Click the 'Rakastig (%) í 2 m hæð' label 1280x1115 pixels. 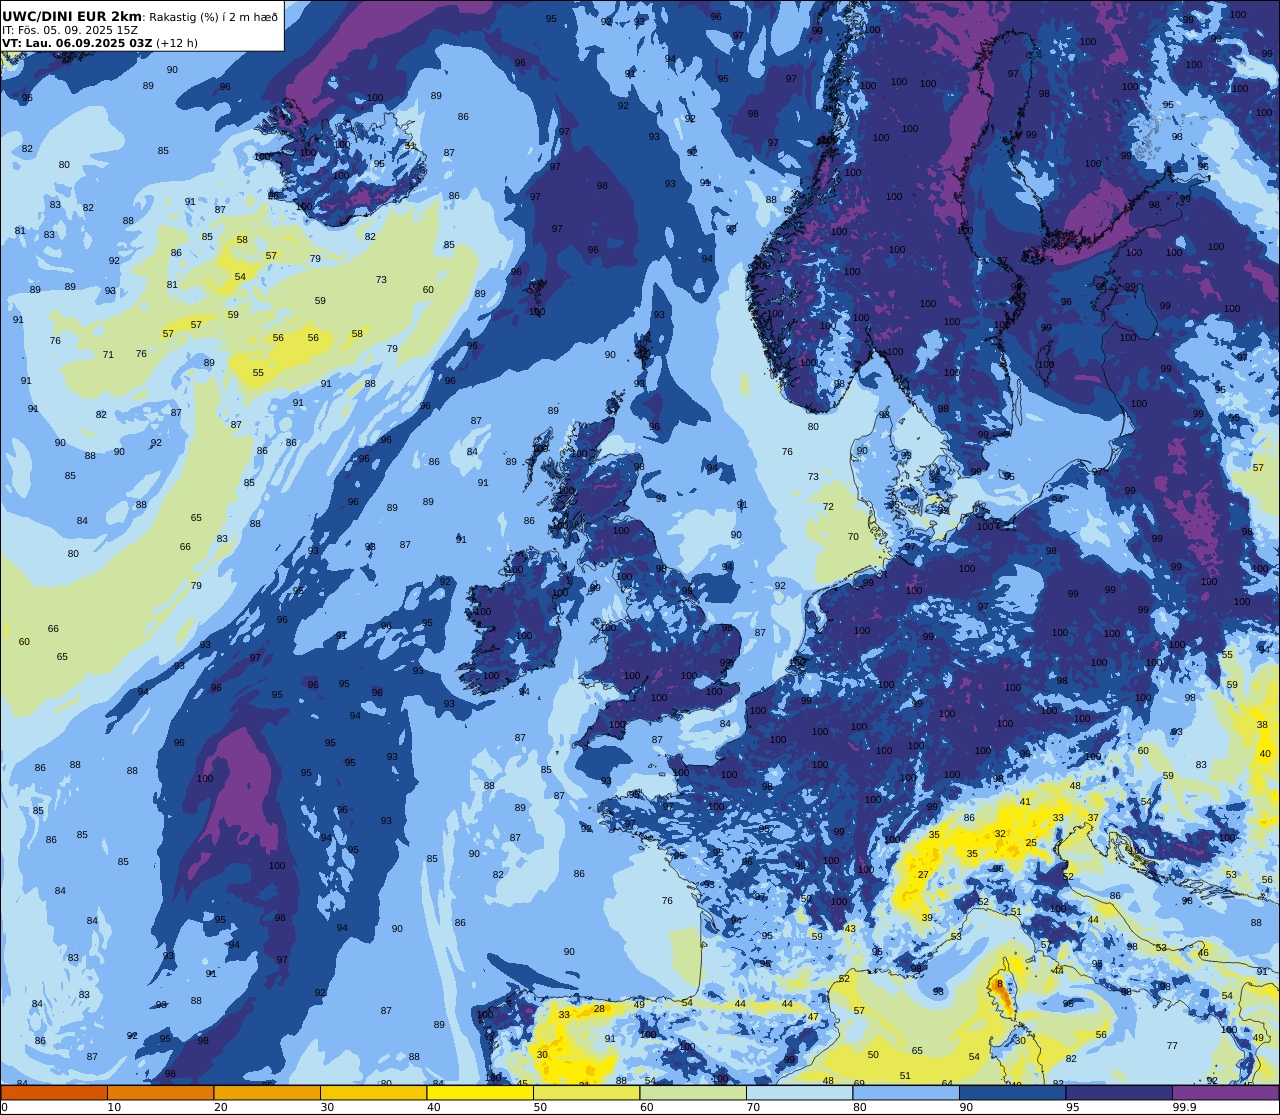pyautogui.click(x=214, y=17)
